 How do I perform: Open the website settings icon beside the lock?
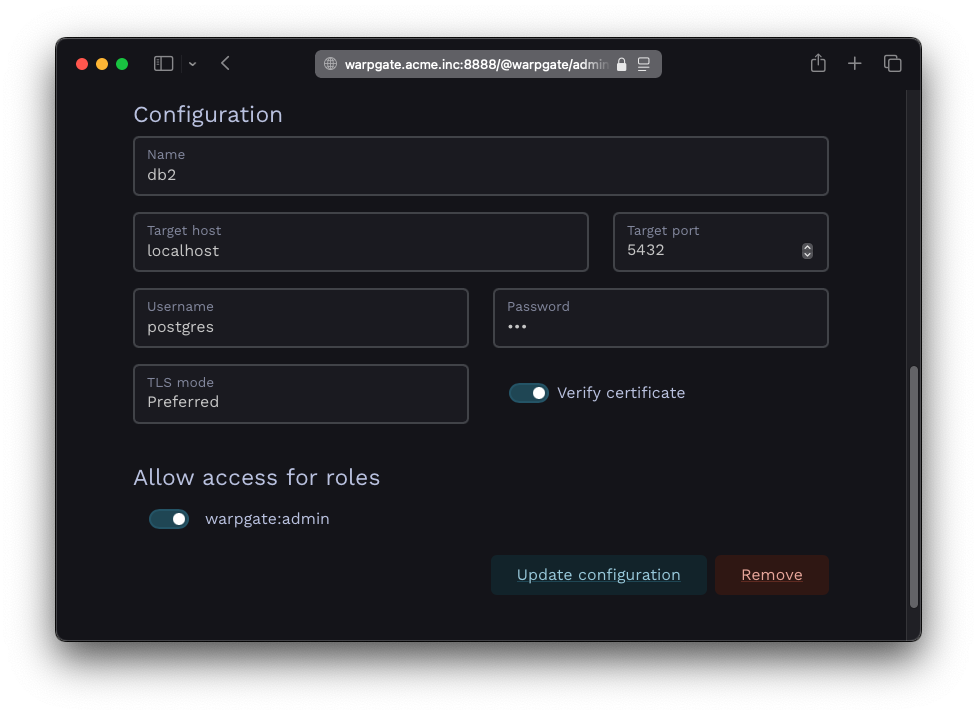pyautogui.click(x=643, y=63)
